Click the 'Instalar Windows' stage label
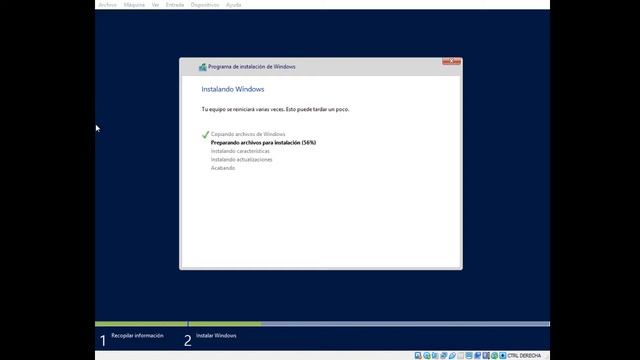Image resolution: width=640 pixels, height=360 pixels. tap(216, 336)
